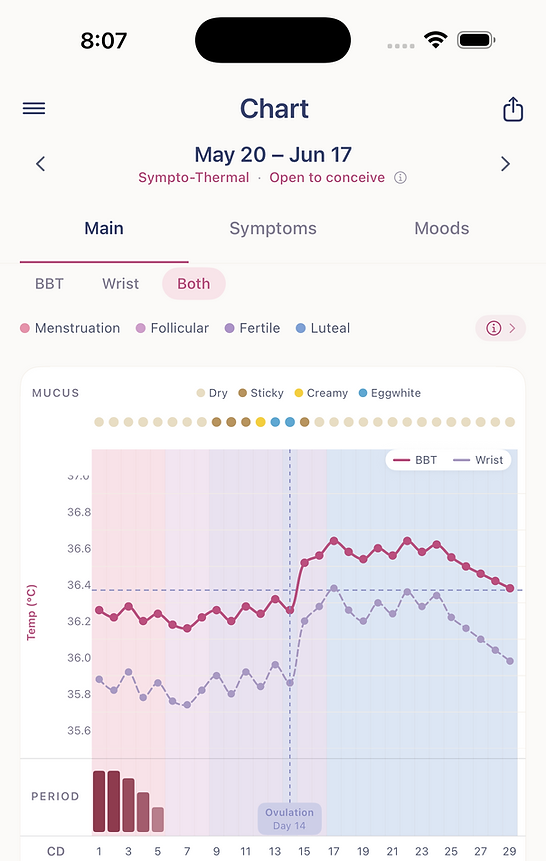Open the Main tab
Image resolution: width=546 pixels, height=861 pixels.
(104, 228)
